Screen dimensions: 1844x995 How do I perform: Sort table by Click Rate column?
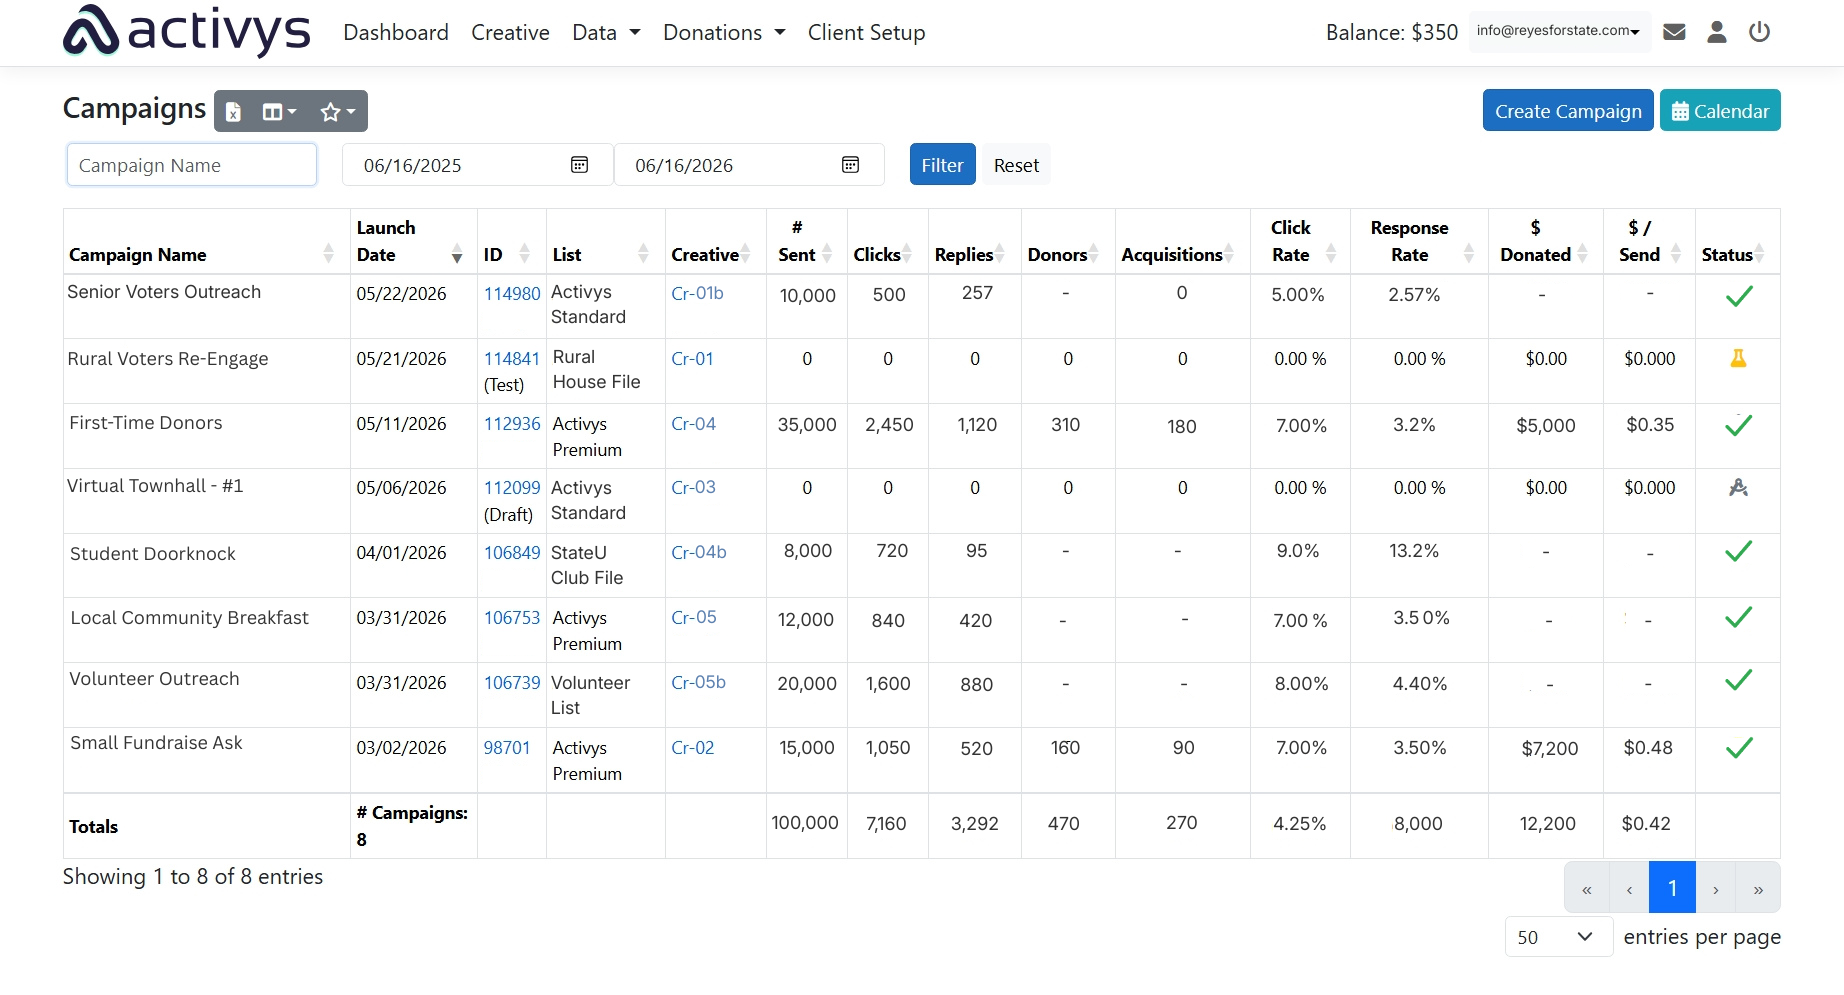(x=1300, y=242)
